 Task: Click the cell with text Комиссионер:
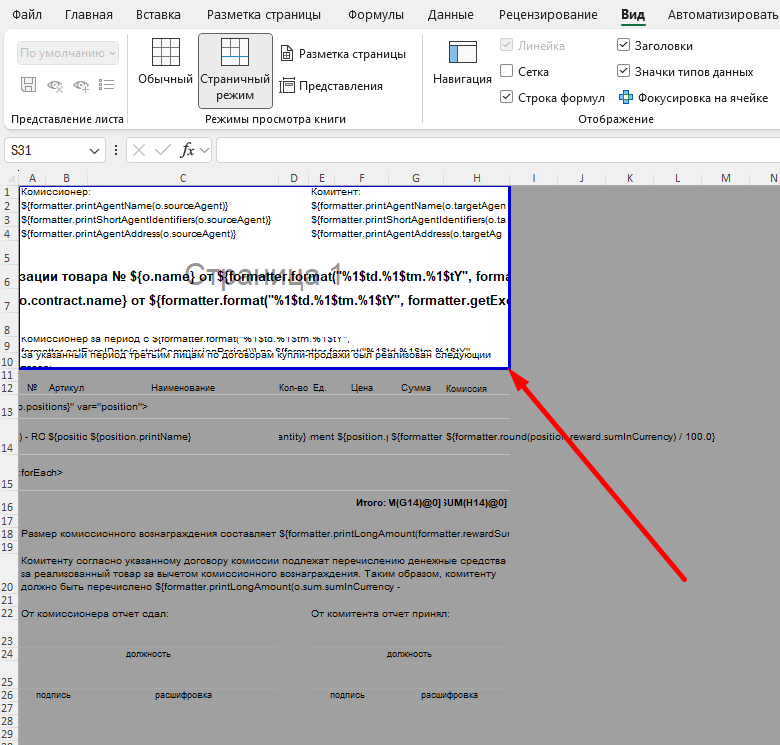click(x=56, y=192)
